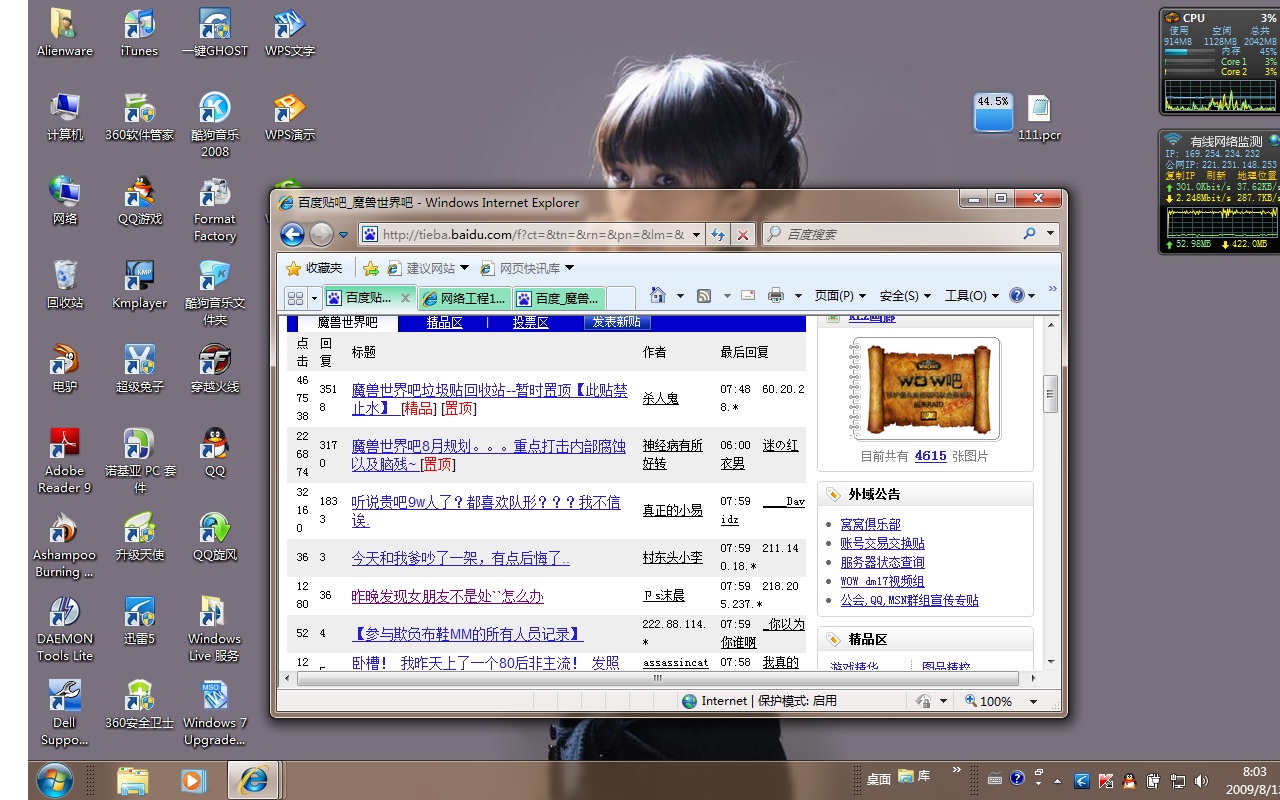
Task: Open the 安全(S) menu
Action: coord(905,295)
